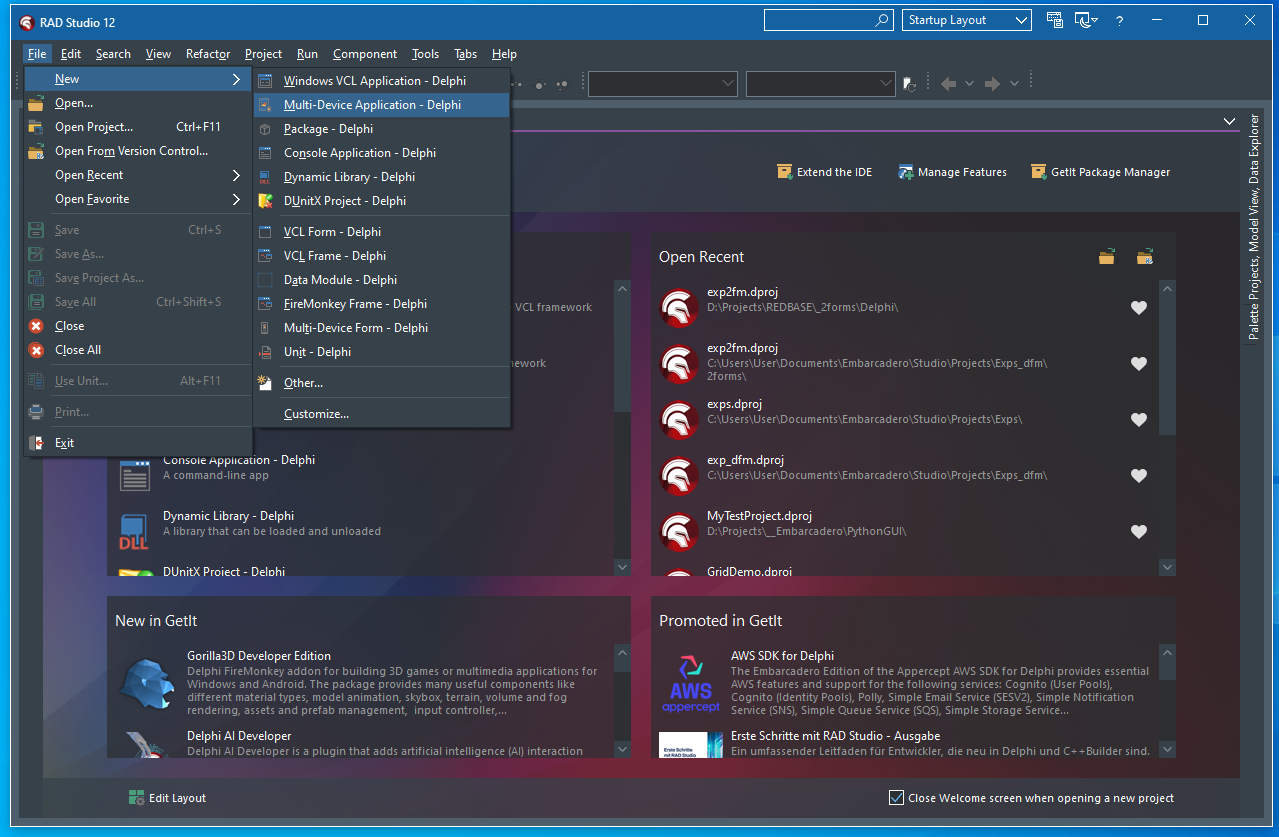Screen dimensions: 1279x837
Task: Click the Extend the IDE icon
Action: point(785,172)
